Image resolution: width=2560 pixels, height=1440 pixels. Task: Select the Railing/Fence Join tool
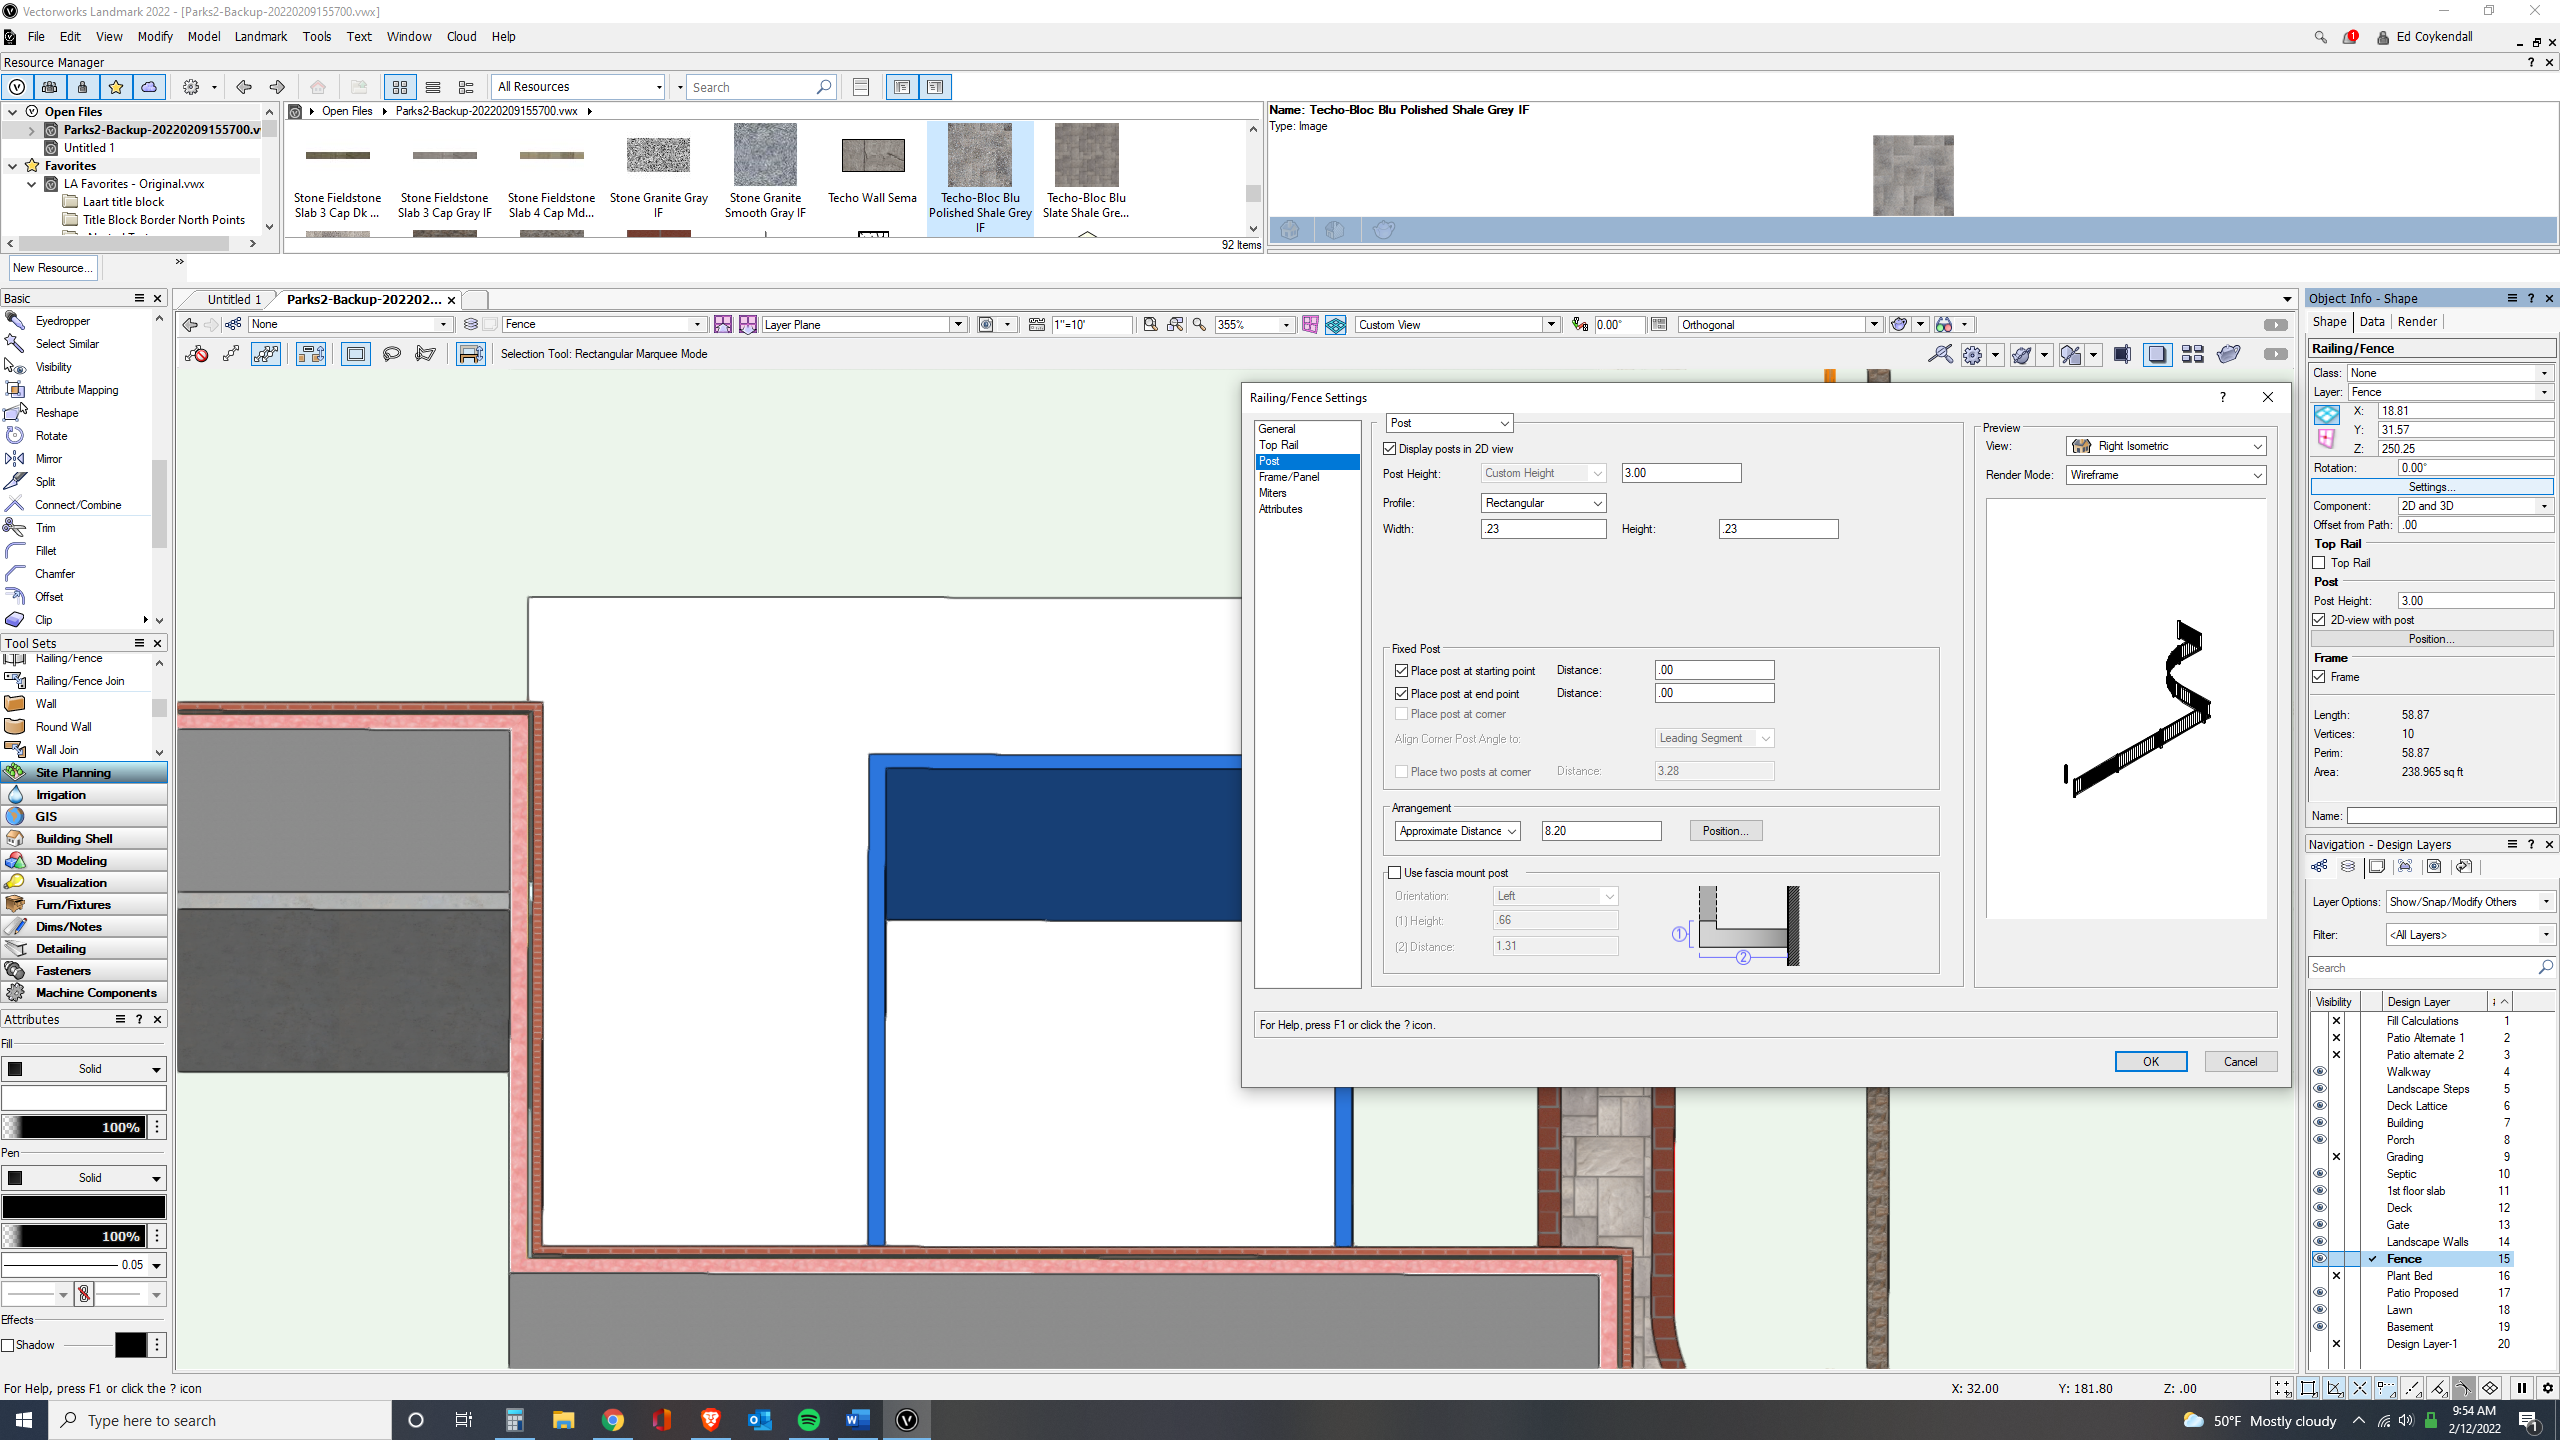click(x=80, y=681)
